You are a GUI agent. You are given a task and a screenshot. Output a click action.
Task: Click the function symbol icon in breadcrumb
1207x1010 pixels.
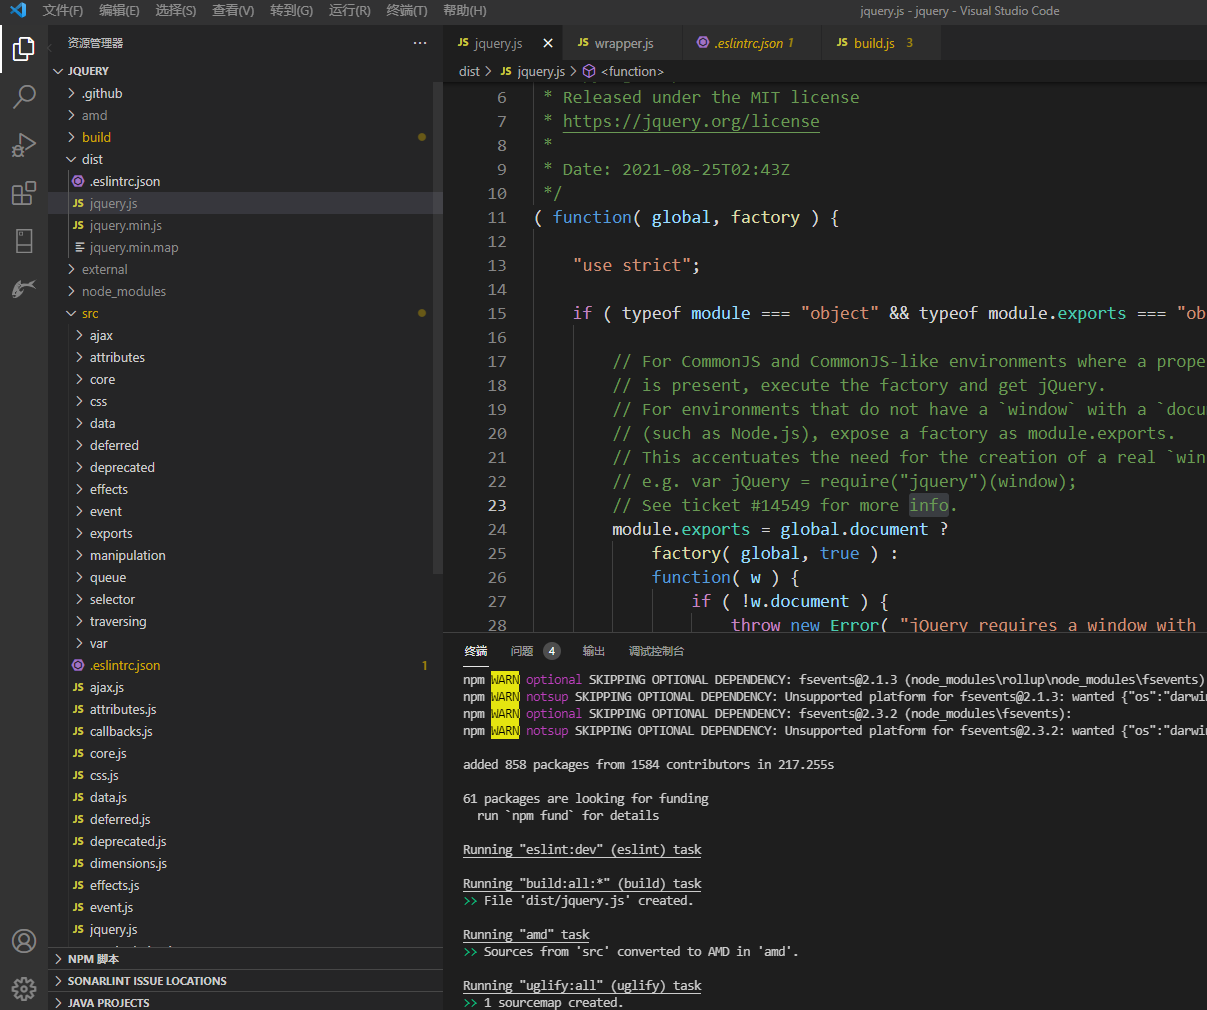click(x=589, y=71)
